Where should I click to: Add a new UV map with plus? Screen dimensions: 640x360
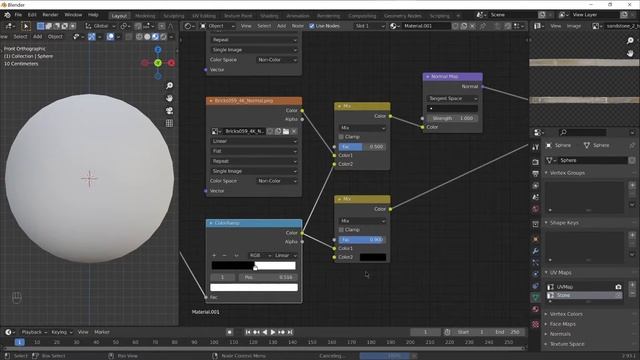pyautogui.click(x=632, y=285)
